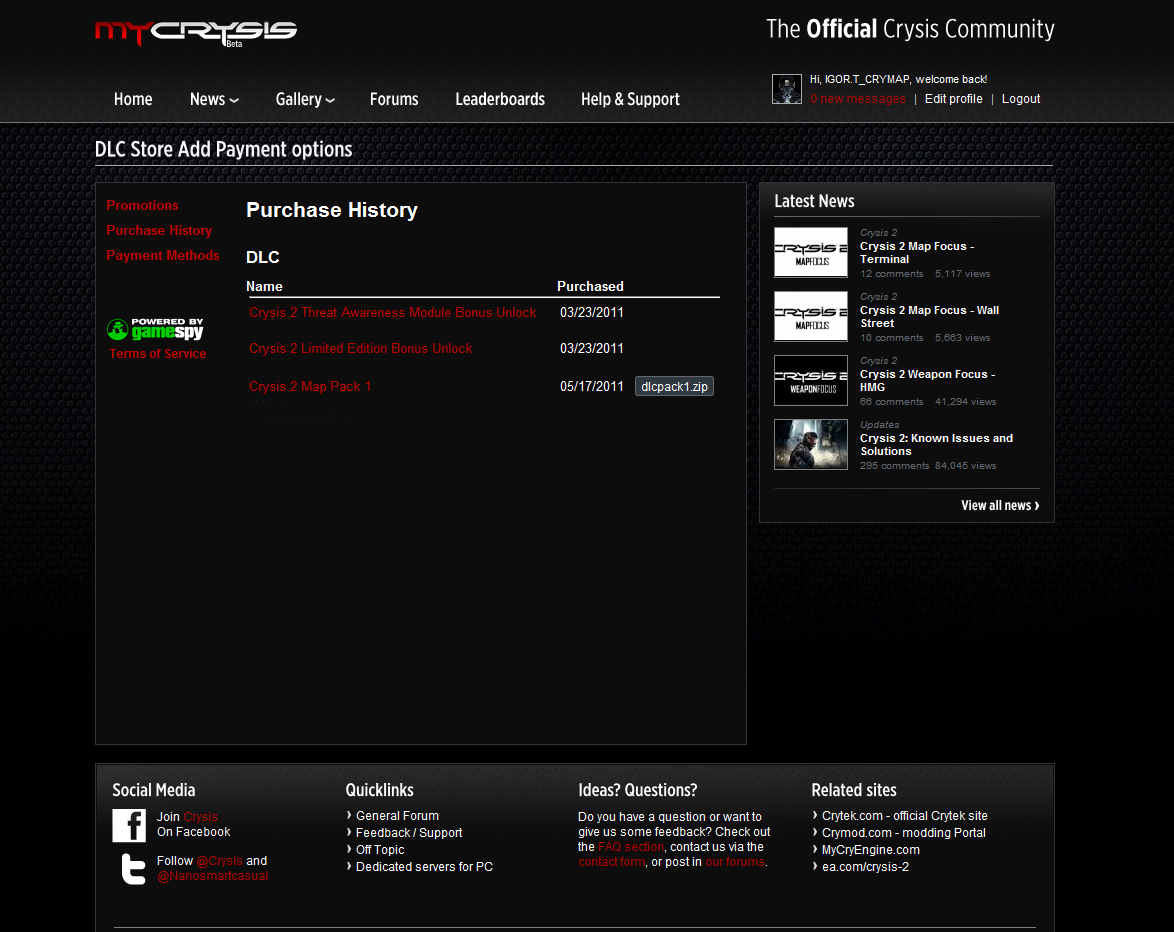Open Crysis 2 Map Focus - Wall Street headline

pos(929,317)
